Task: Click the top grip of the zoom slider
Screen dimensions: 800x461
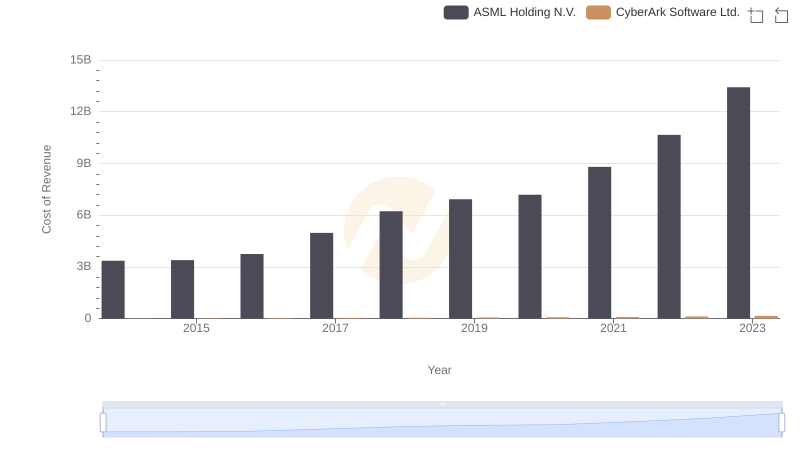Action: pos(442,404)
